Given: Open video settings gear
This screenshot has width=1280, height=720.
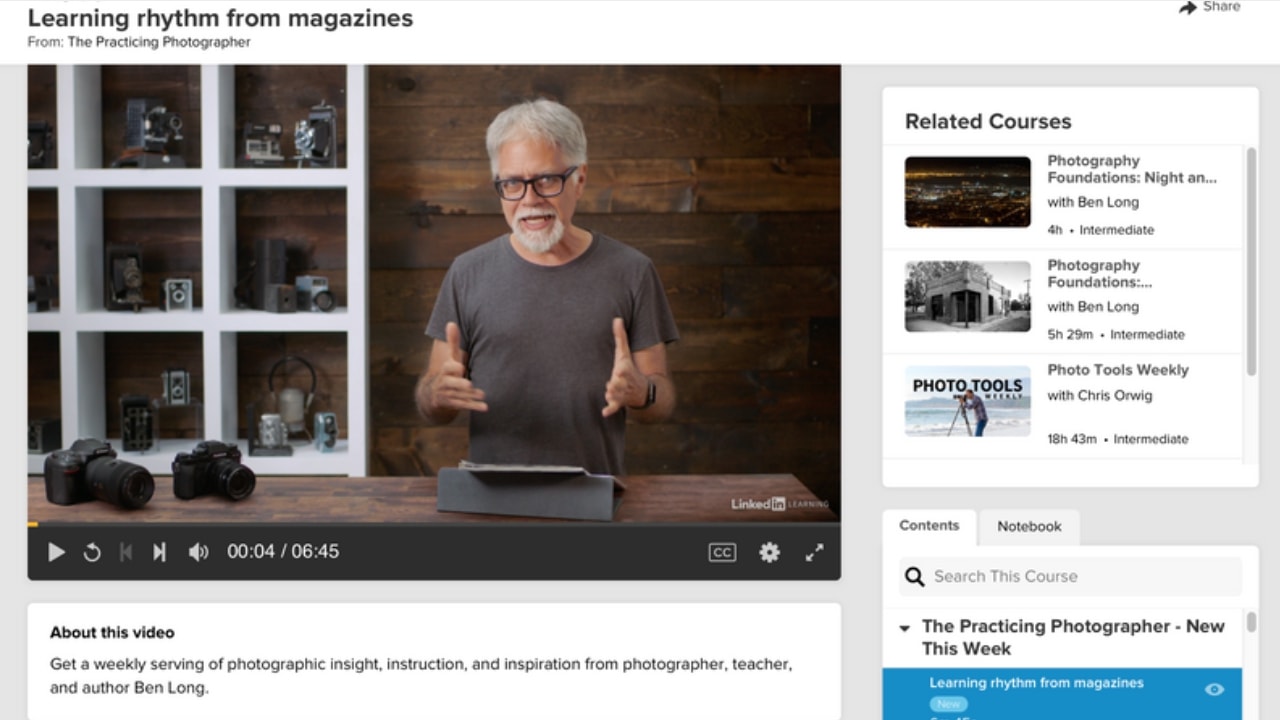Looking at the screenshot, I should point(769,552).
